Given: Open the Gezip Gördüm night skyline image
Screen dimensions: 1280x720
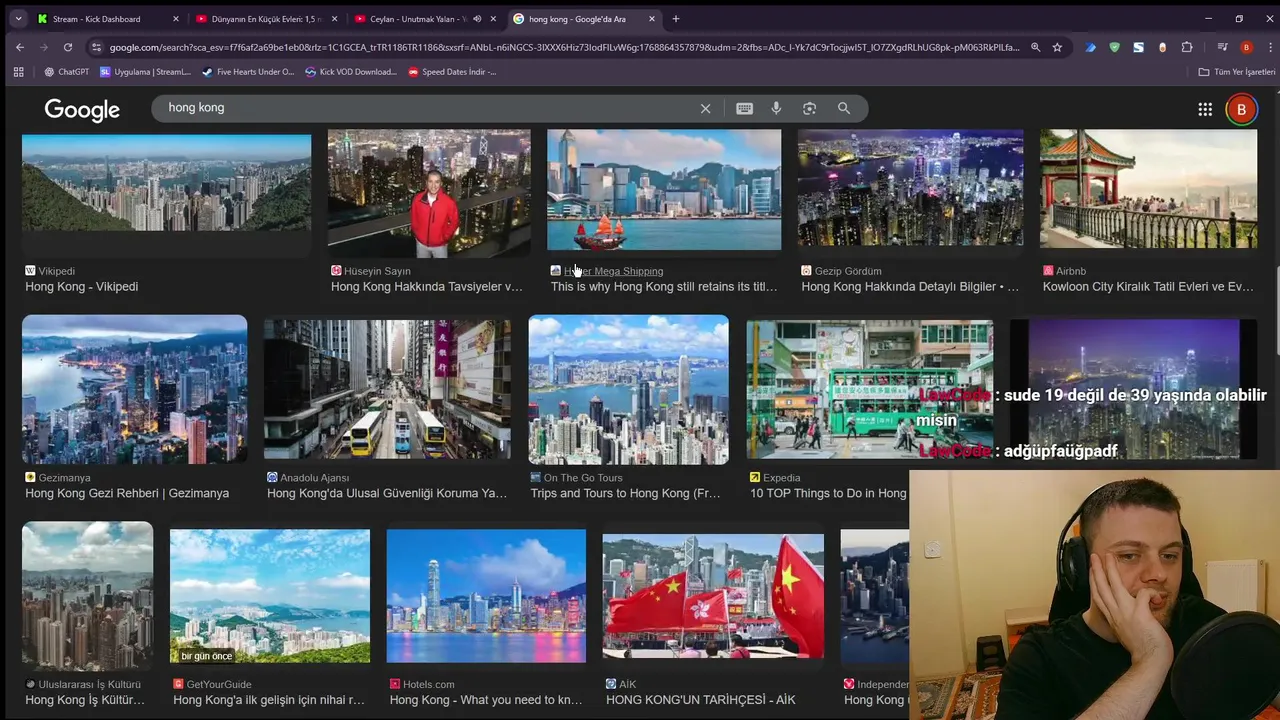Looking at the screenshot, I should 910,188.
